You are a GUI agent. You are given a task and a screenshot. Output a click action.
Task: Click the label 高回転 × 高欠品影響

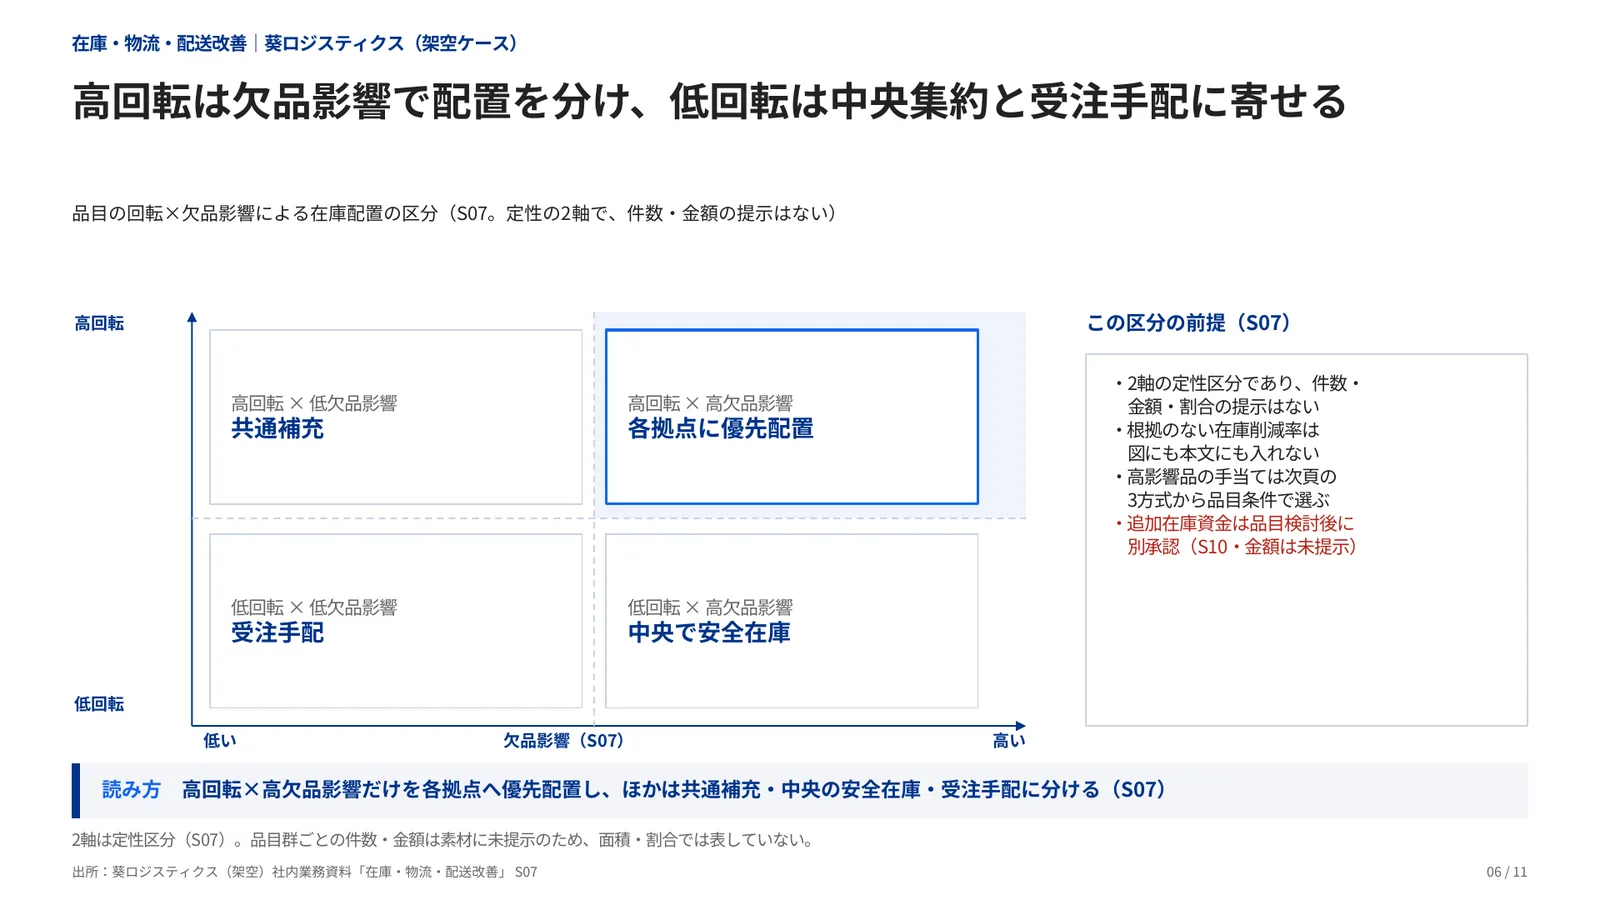click(710, 403)
